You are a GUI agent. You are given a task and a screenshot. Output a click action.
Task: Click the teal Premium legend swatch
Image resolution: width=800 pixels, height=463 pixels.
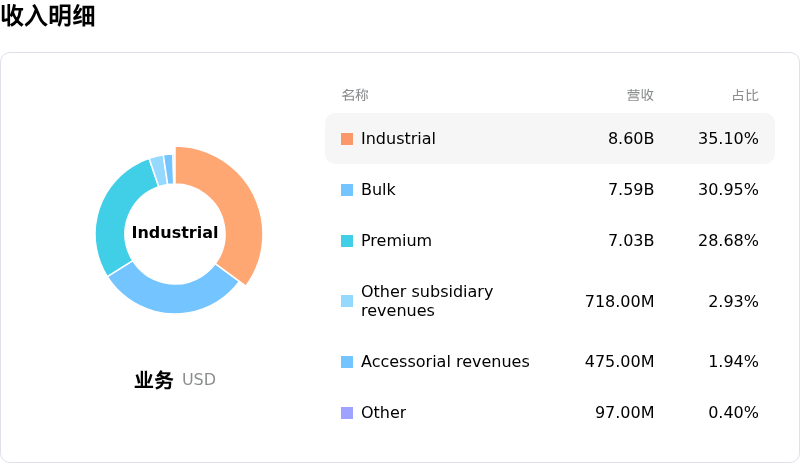tap(347, 241)
